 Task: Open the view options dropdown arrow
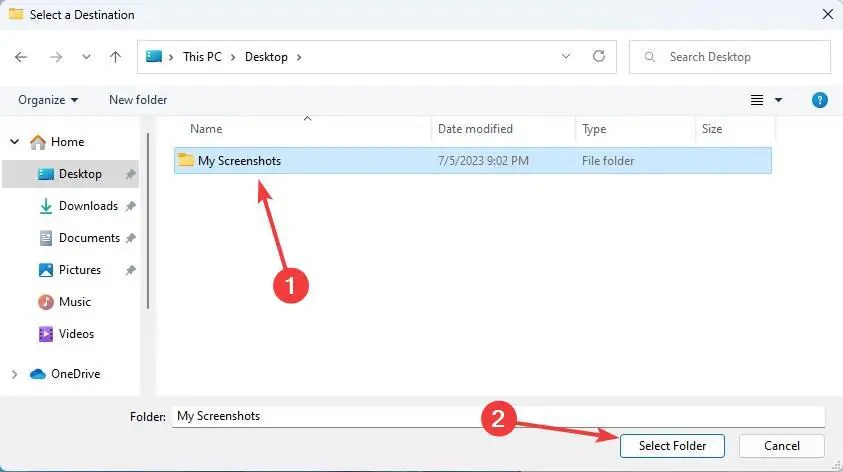click(778, 100)
